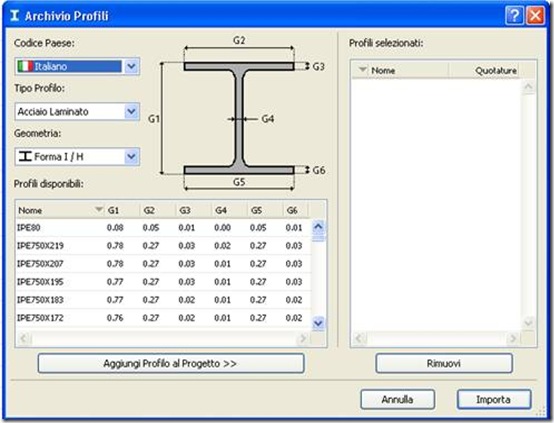Click the I-beam icon in title bar
Viewport: 554px width, 423px height.
14,16
